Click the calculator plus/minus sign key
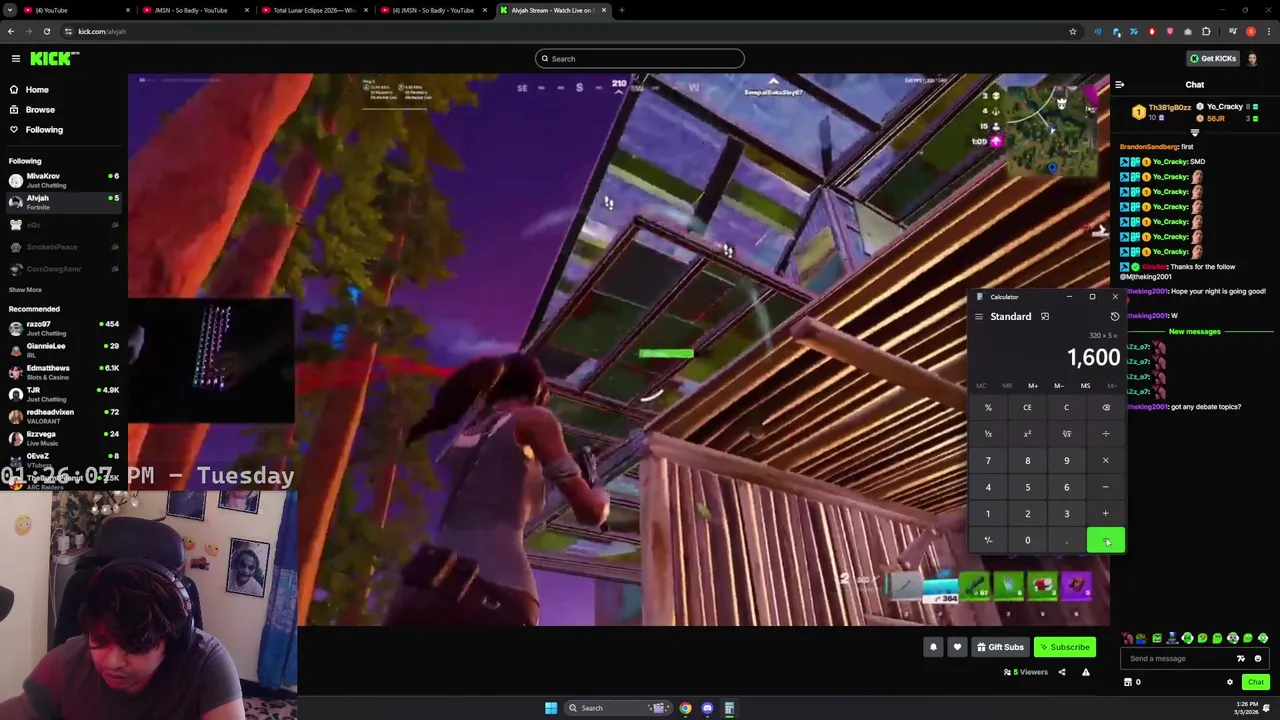The height and width of the screenshot is (720, 1280). click(988, 541)
